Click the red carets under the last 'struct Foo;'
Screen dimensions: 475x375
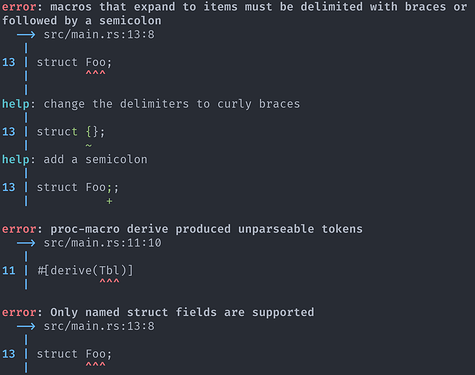pyautogui.click(x=96, y=365)
